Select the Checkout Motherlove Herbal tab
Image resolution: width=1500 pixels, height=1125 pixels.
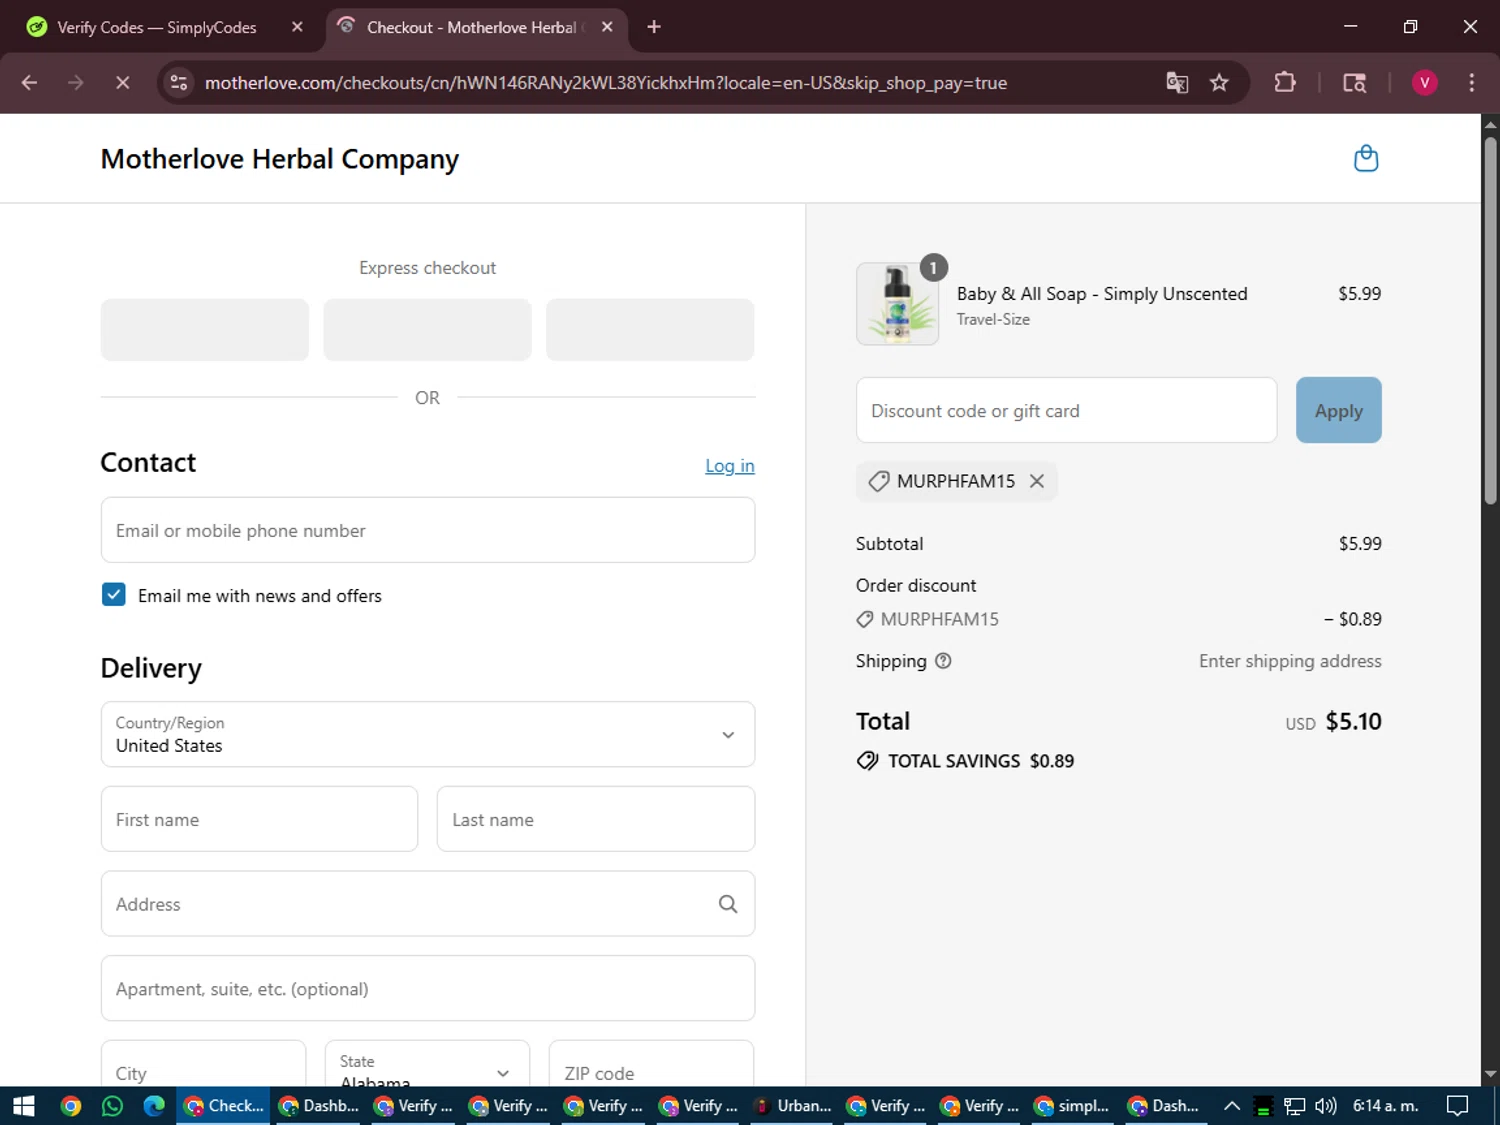pos(470,27)
